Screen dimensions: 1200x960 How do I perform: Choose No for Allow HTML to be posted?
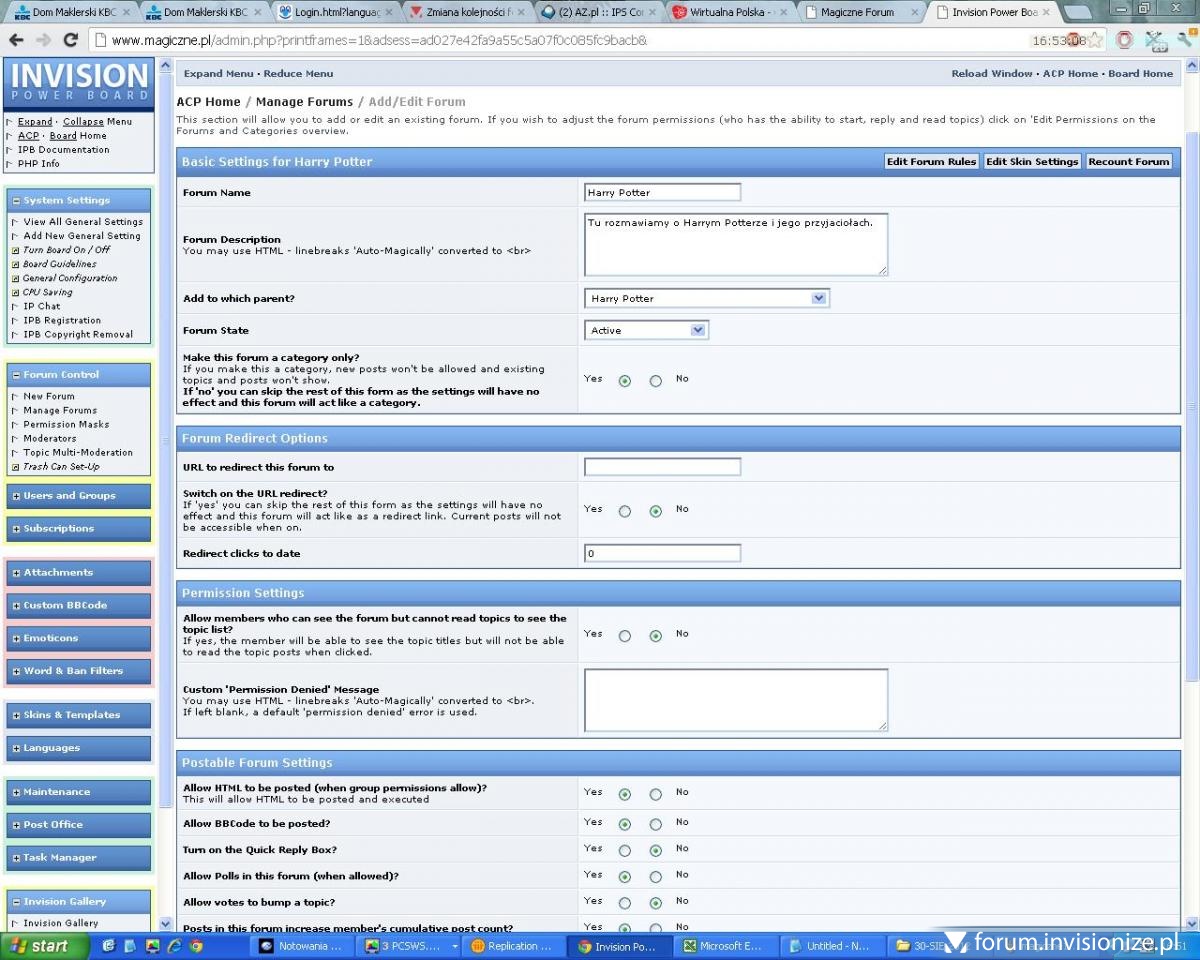655,795
